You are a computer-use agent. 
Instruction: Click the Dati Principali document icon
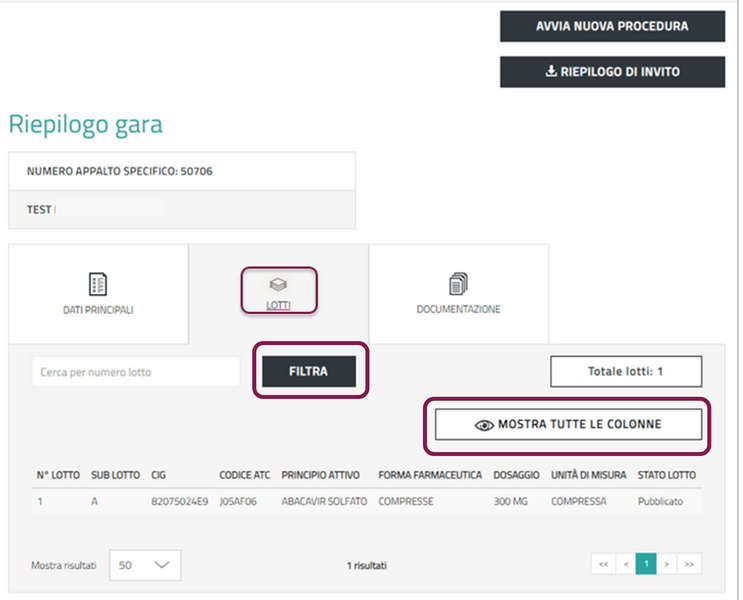(98, 283)
